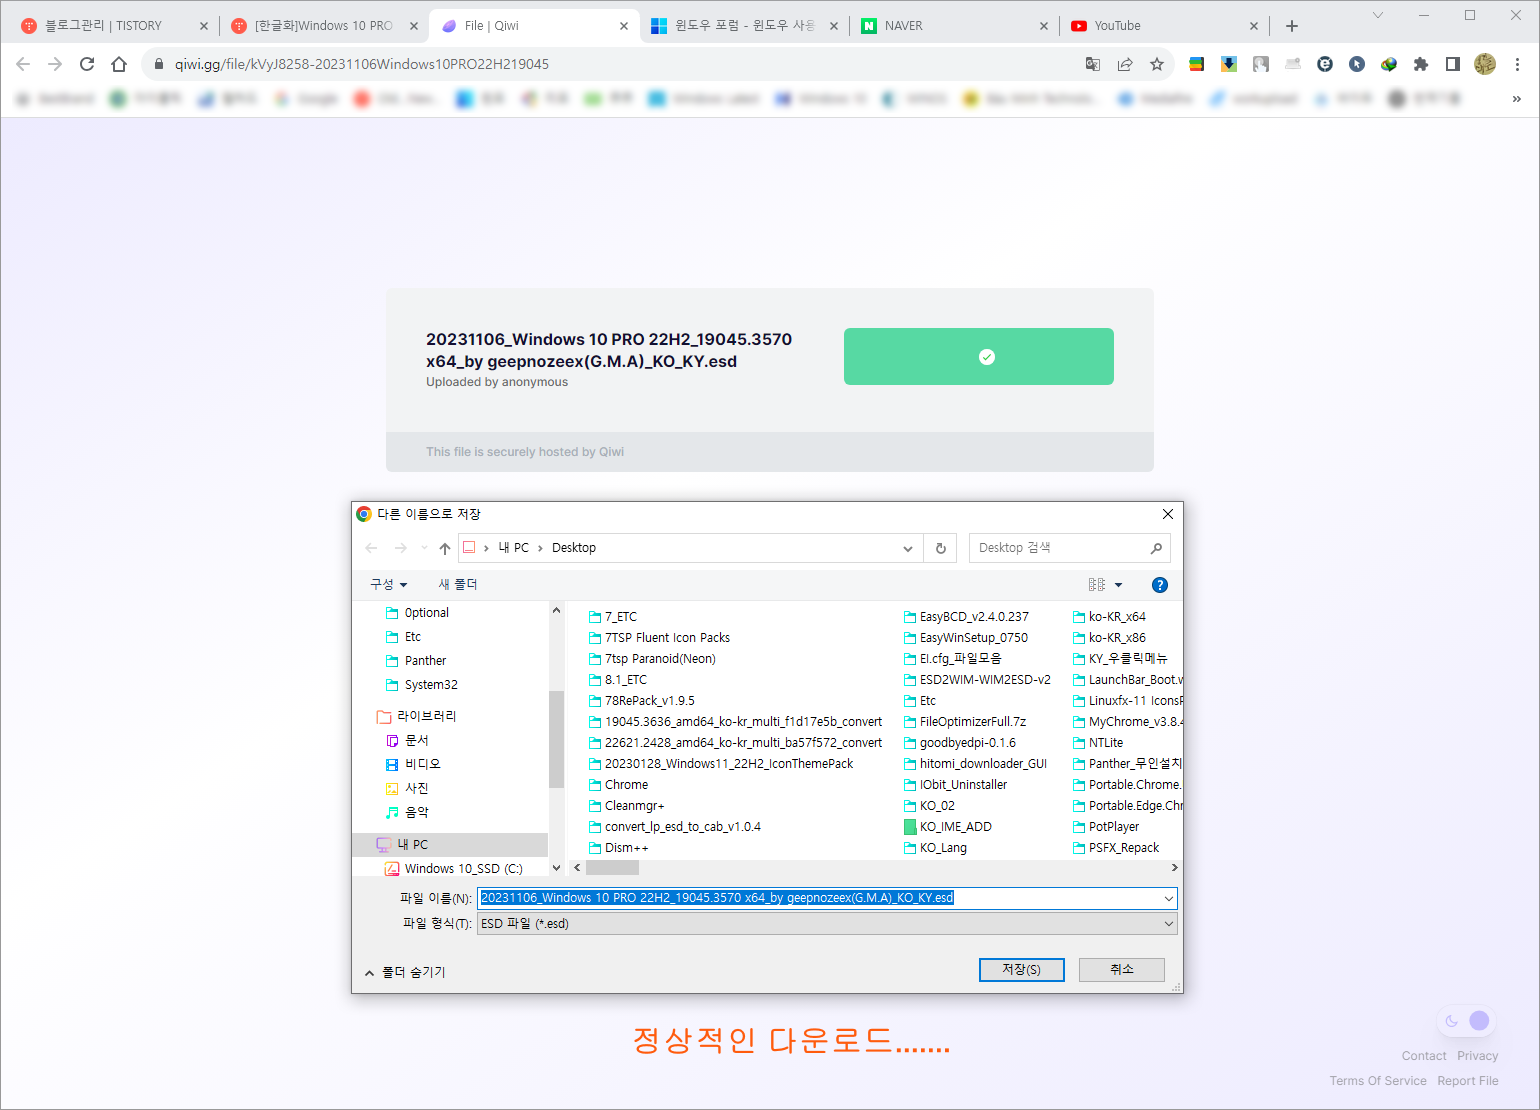Collapse folders with 폴더 숨기기
This screenshot has height=1110, width=1540.
coord(405,972)
